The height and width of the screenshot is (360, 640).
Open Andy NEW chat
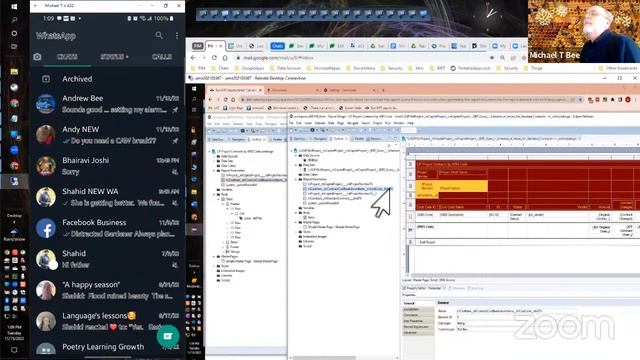point(107,135)
